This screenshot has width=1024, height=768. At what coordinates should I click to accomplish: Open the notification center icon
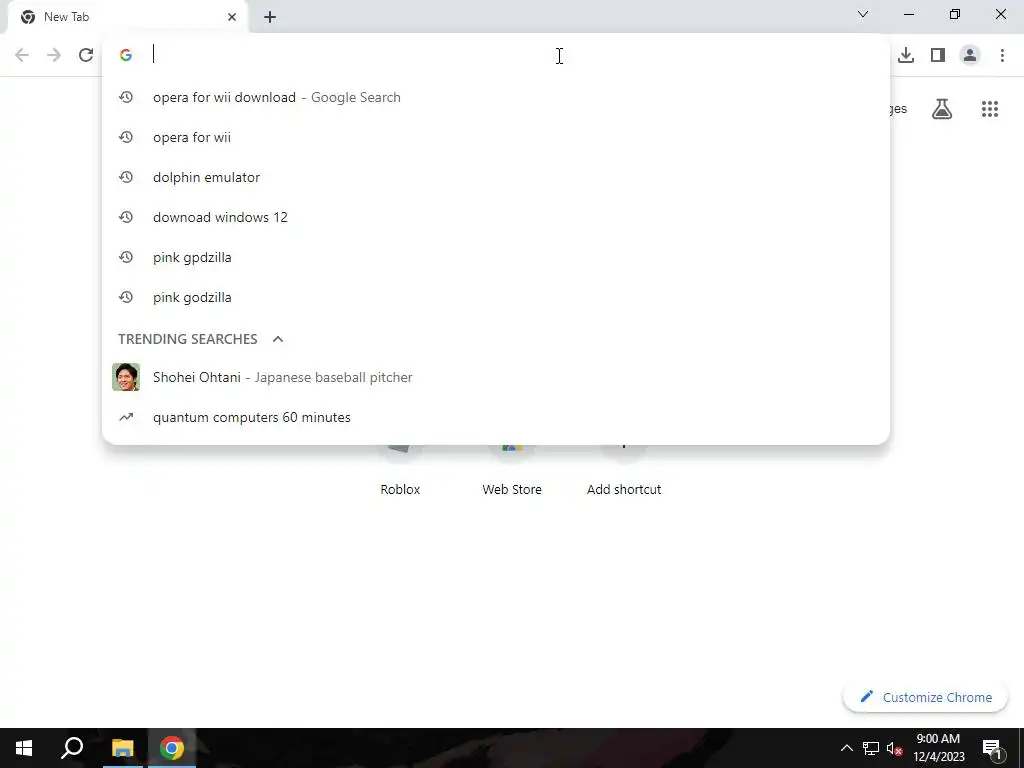[991, 748]
